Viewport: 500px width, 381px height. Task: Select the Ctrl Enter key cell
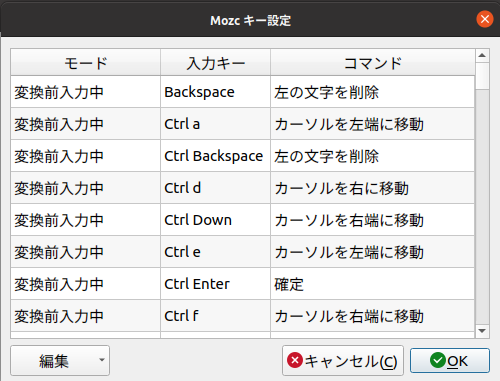coord(215,284)
